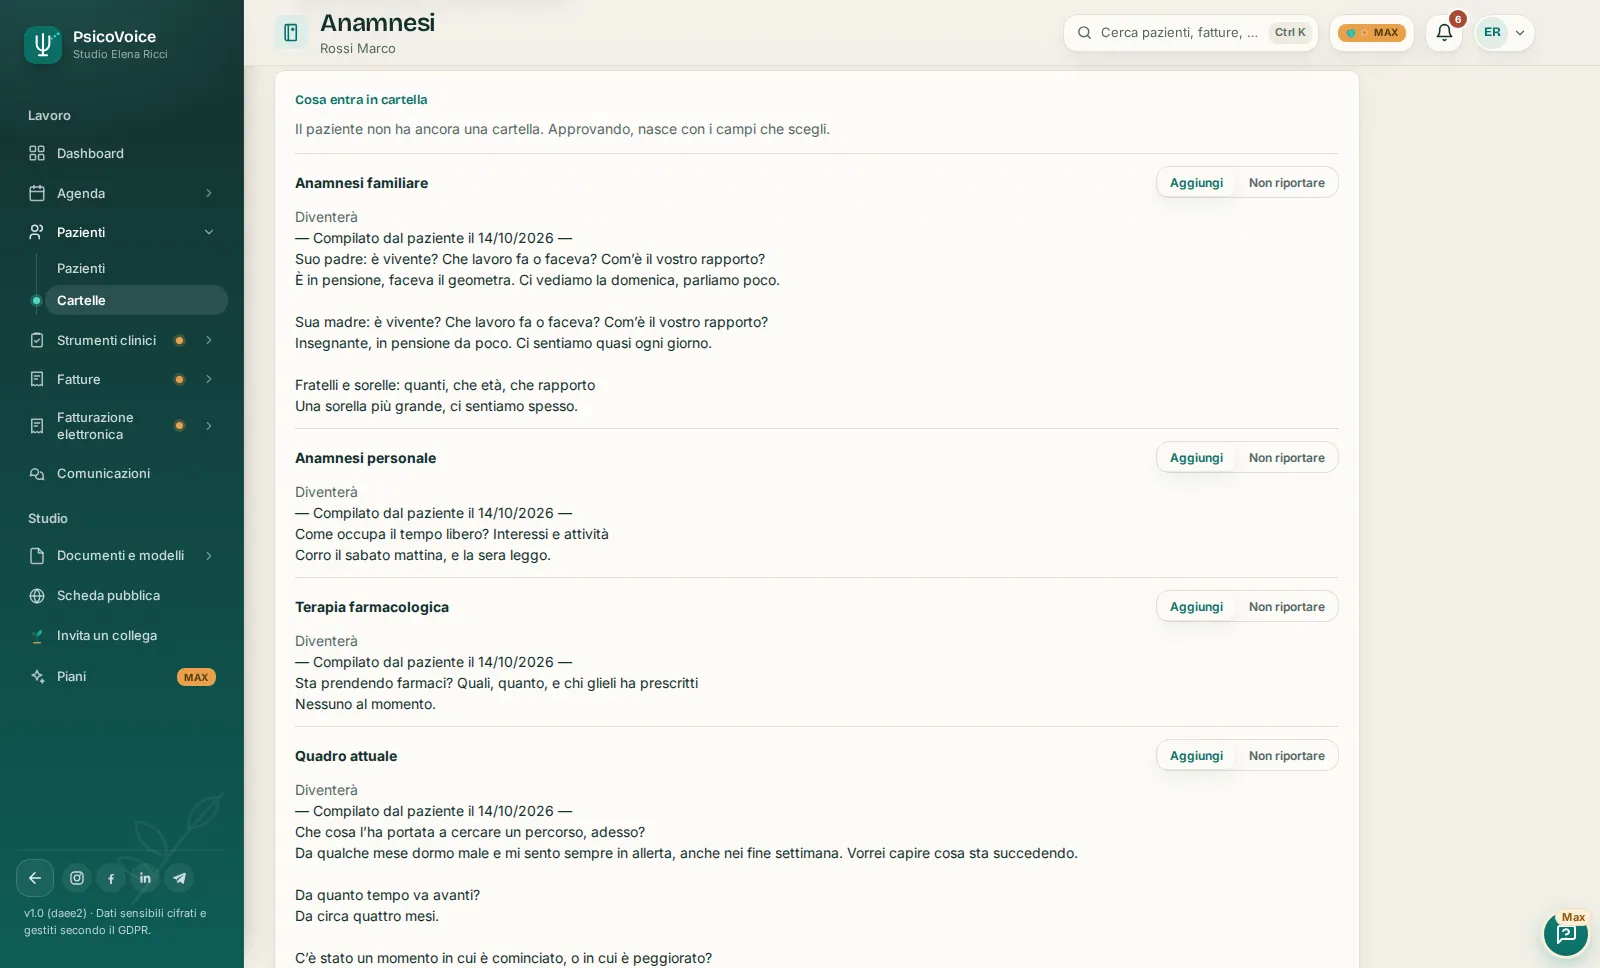1600x968 pixels.
Task: Click the MAX badge beside Piani
Action: 196,677
